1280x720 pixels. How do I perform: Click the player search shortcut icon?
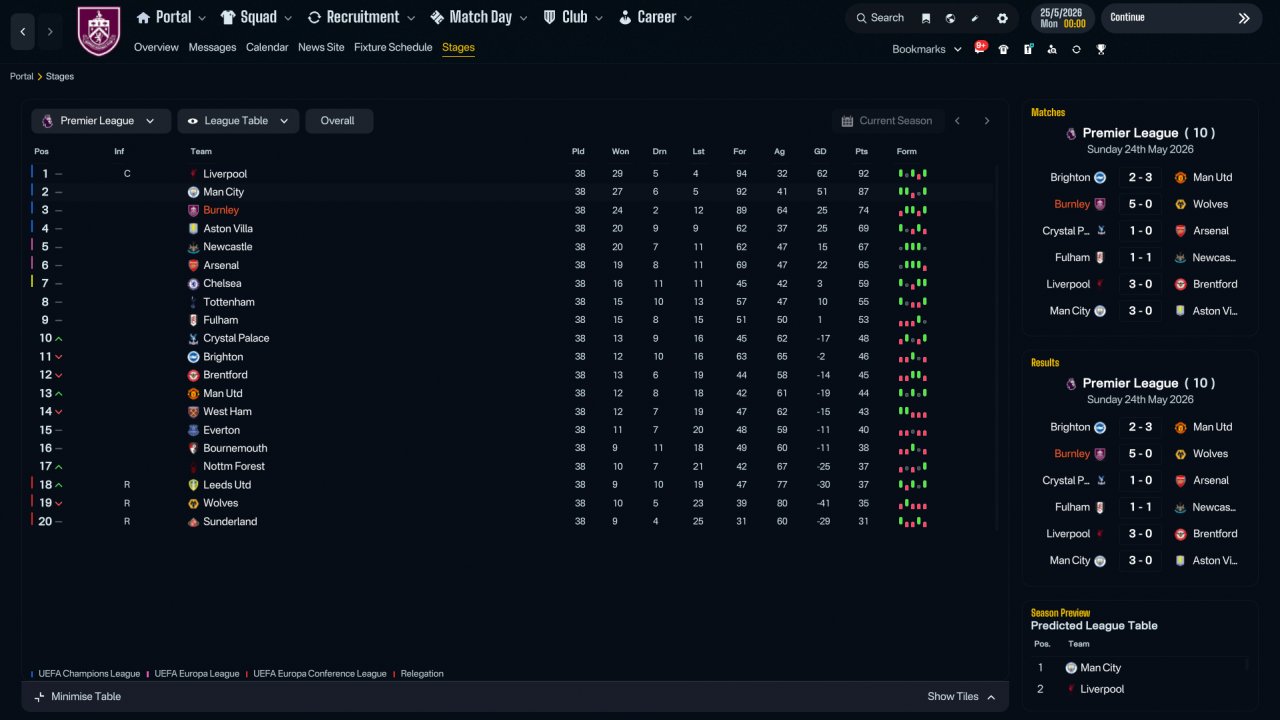1052,49
